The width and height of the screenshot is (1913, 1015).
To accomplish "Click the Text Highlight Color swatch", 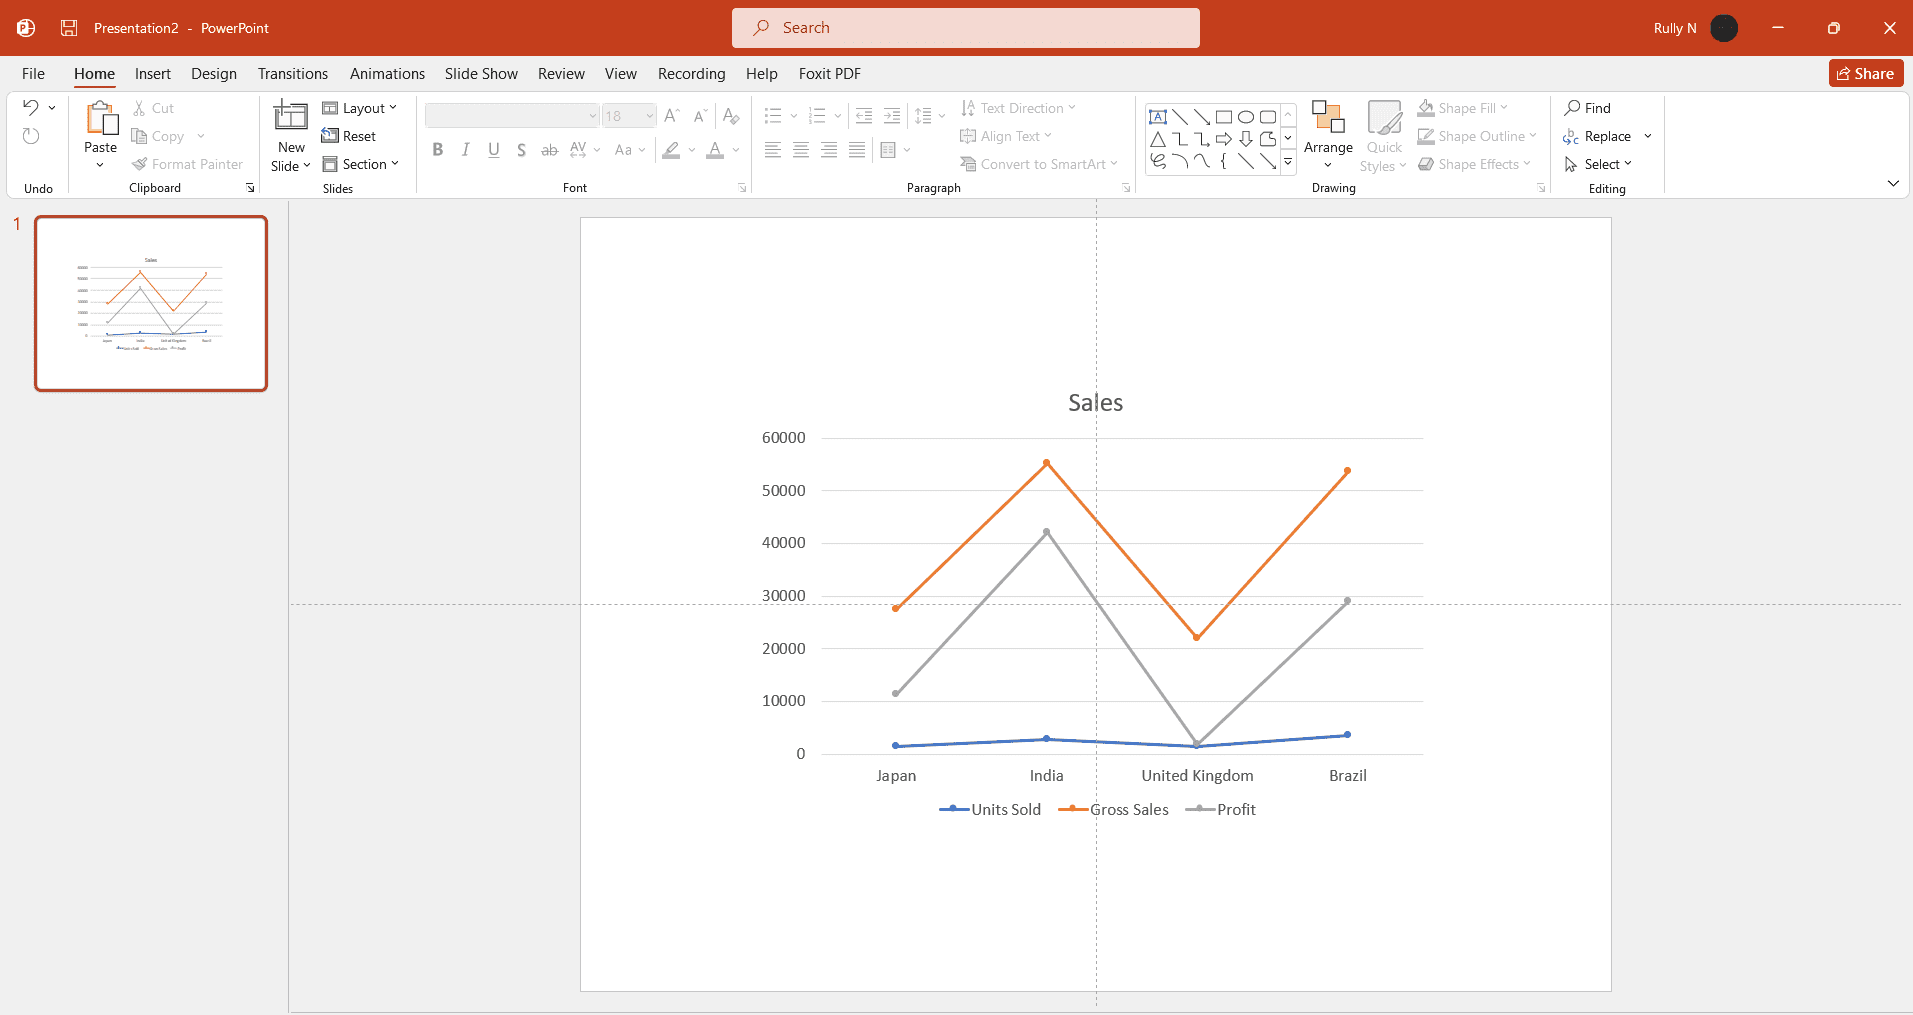I will coord(671,150).
